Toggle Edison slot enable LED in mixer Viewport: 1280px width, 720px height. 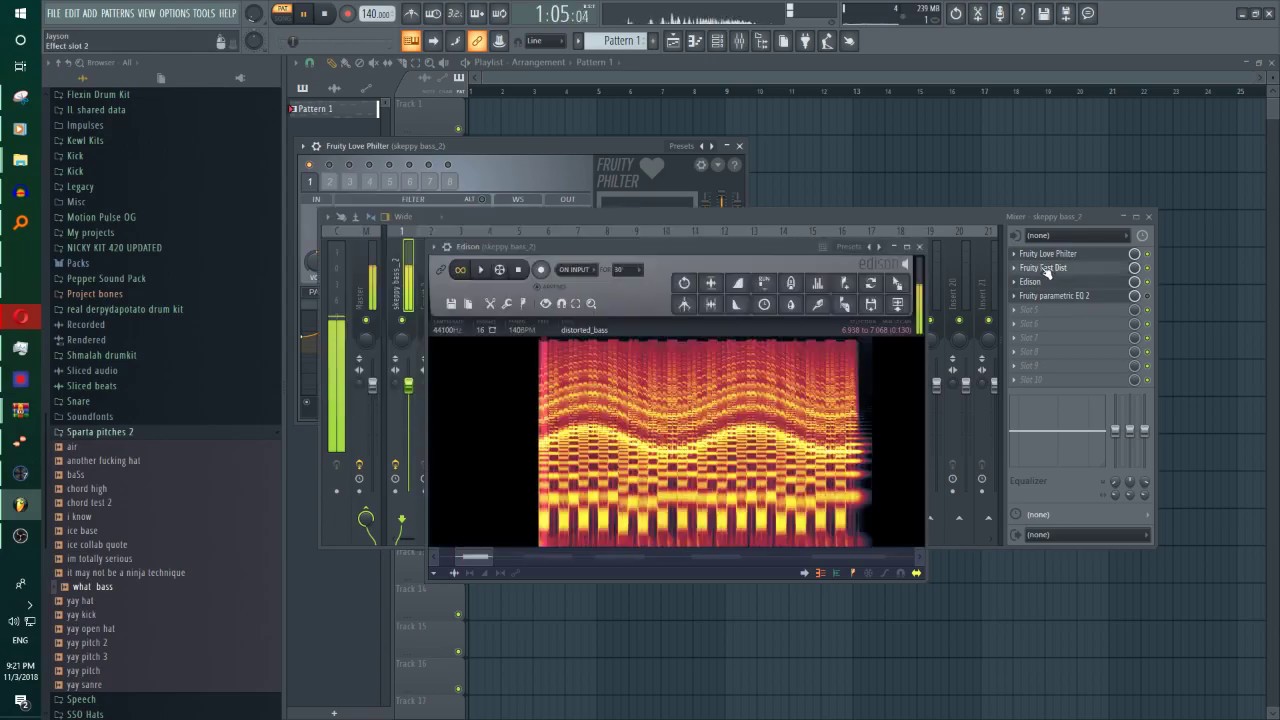(x=1147, y=282)
